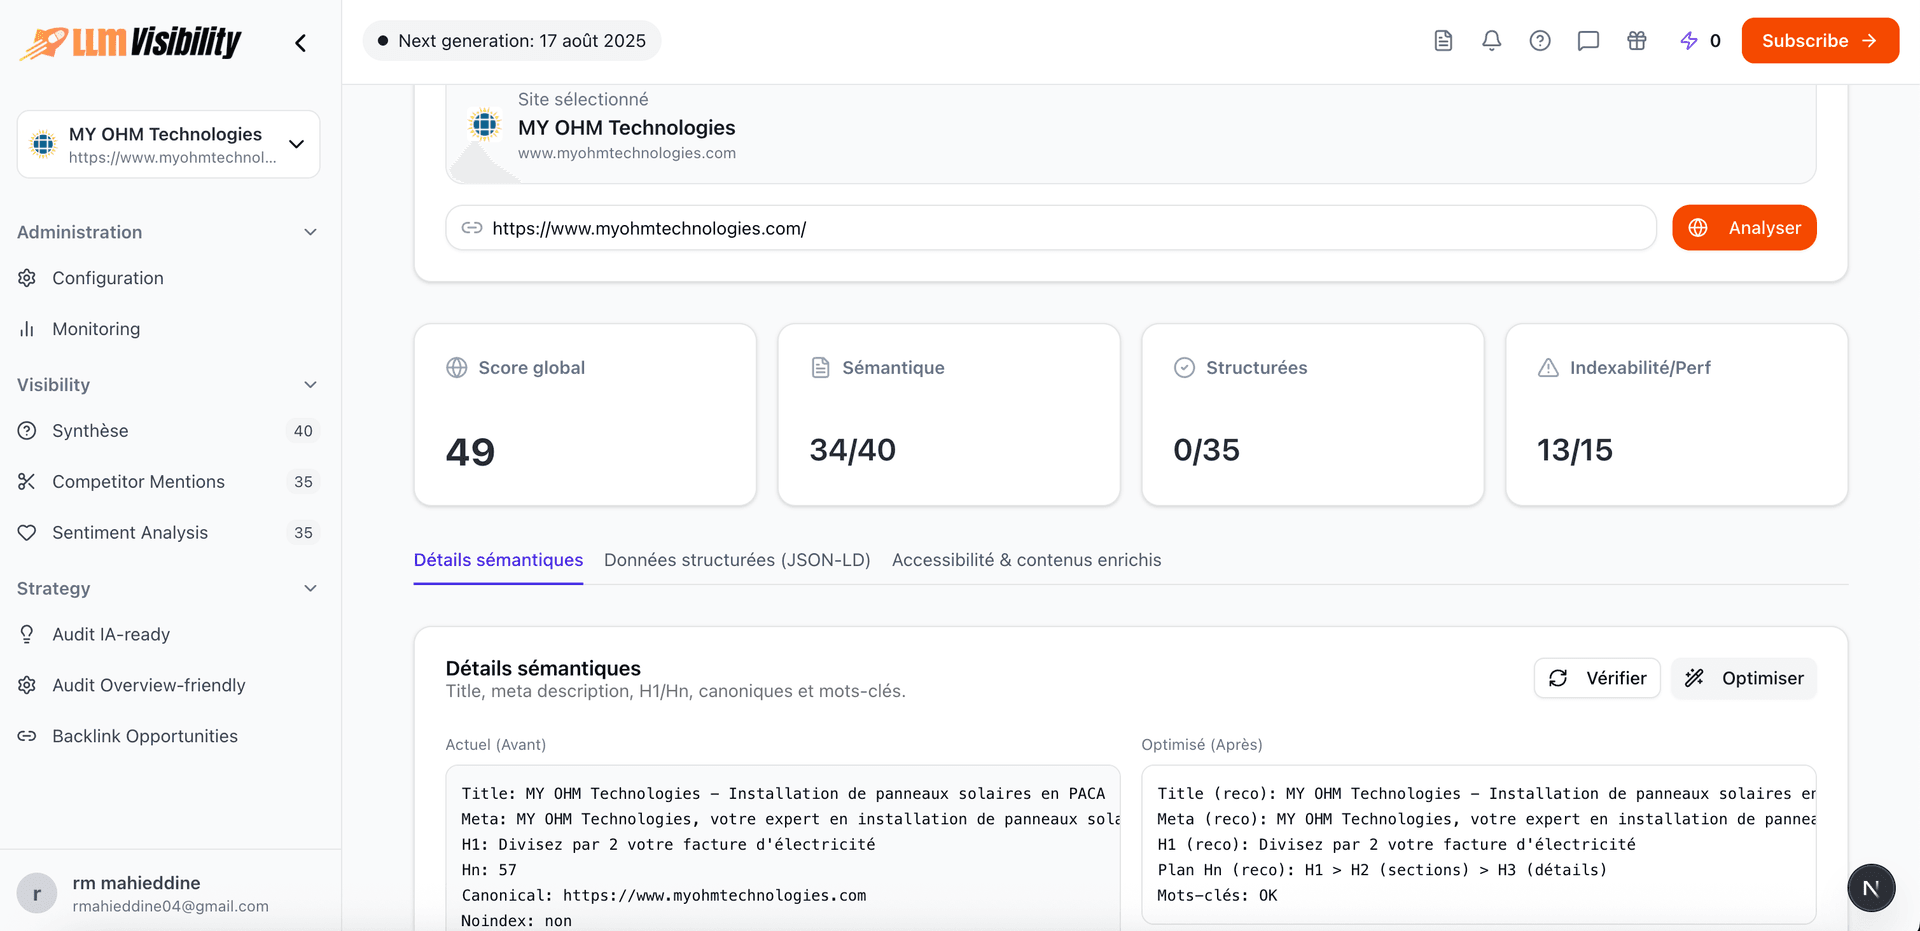
Task: Open Competitor Mentions in sidebar
Action: pos(138,482)
